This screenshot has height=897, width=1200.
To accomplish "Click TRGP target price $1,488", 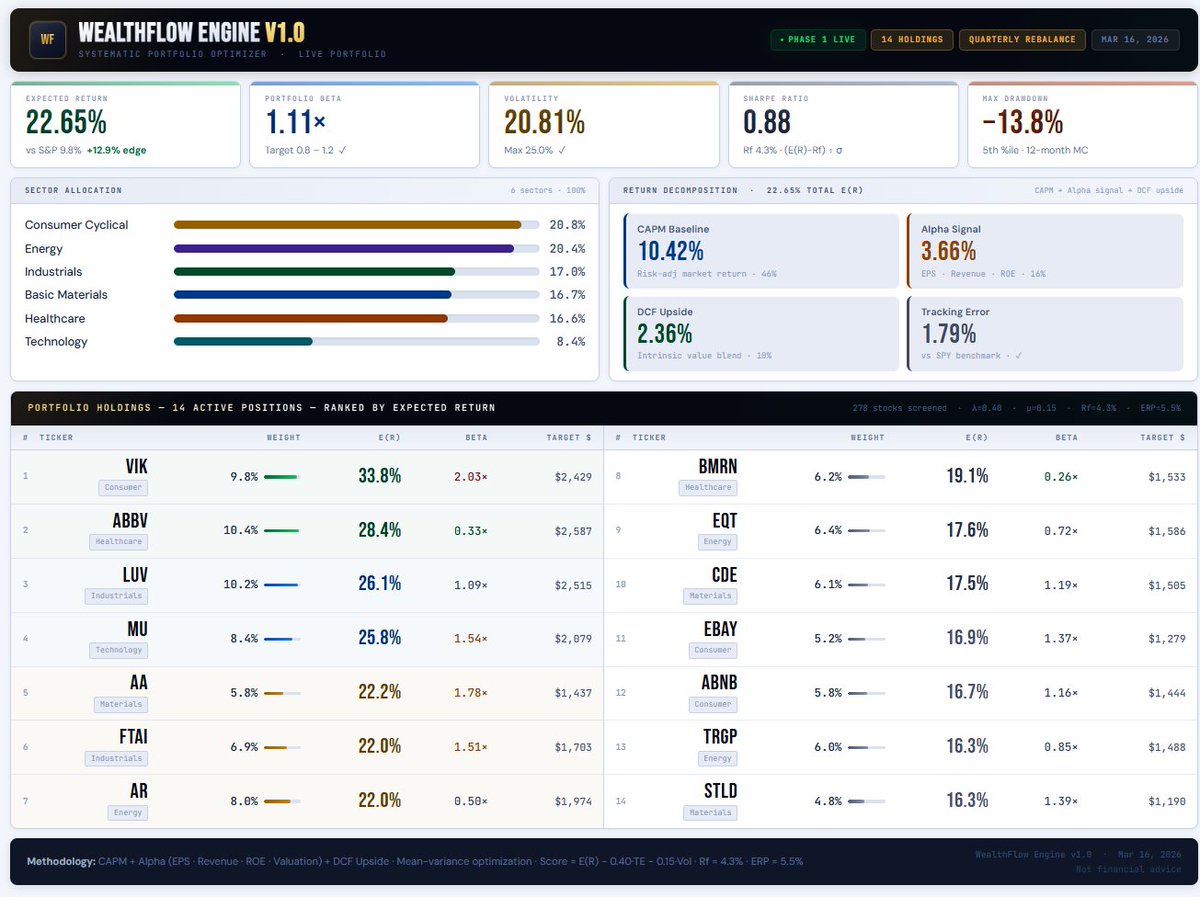I will 1166,747.
